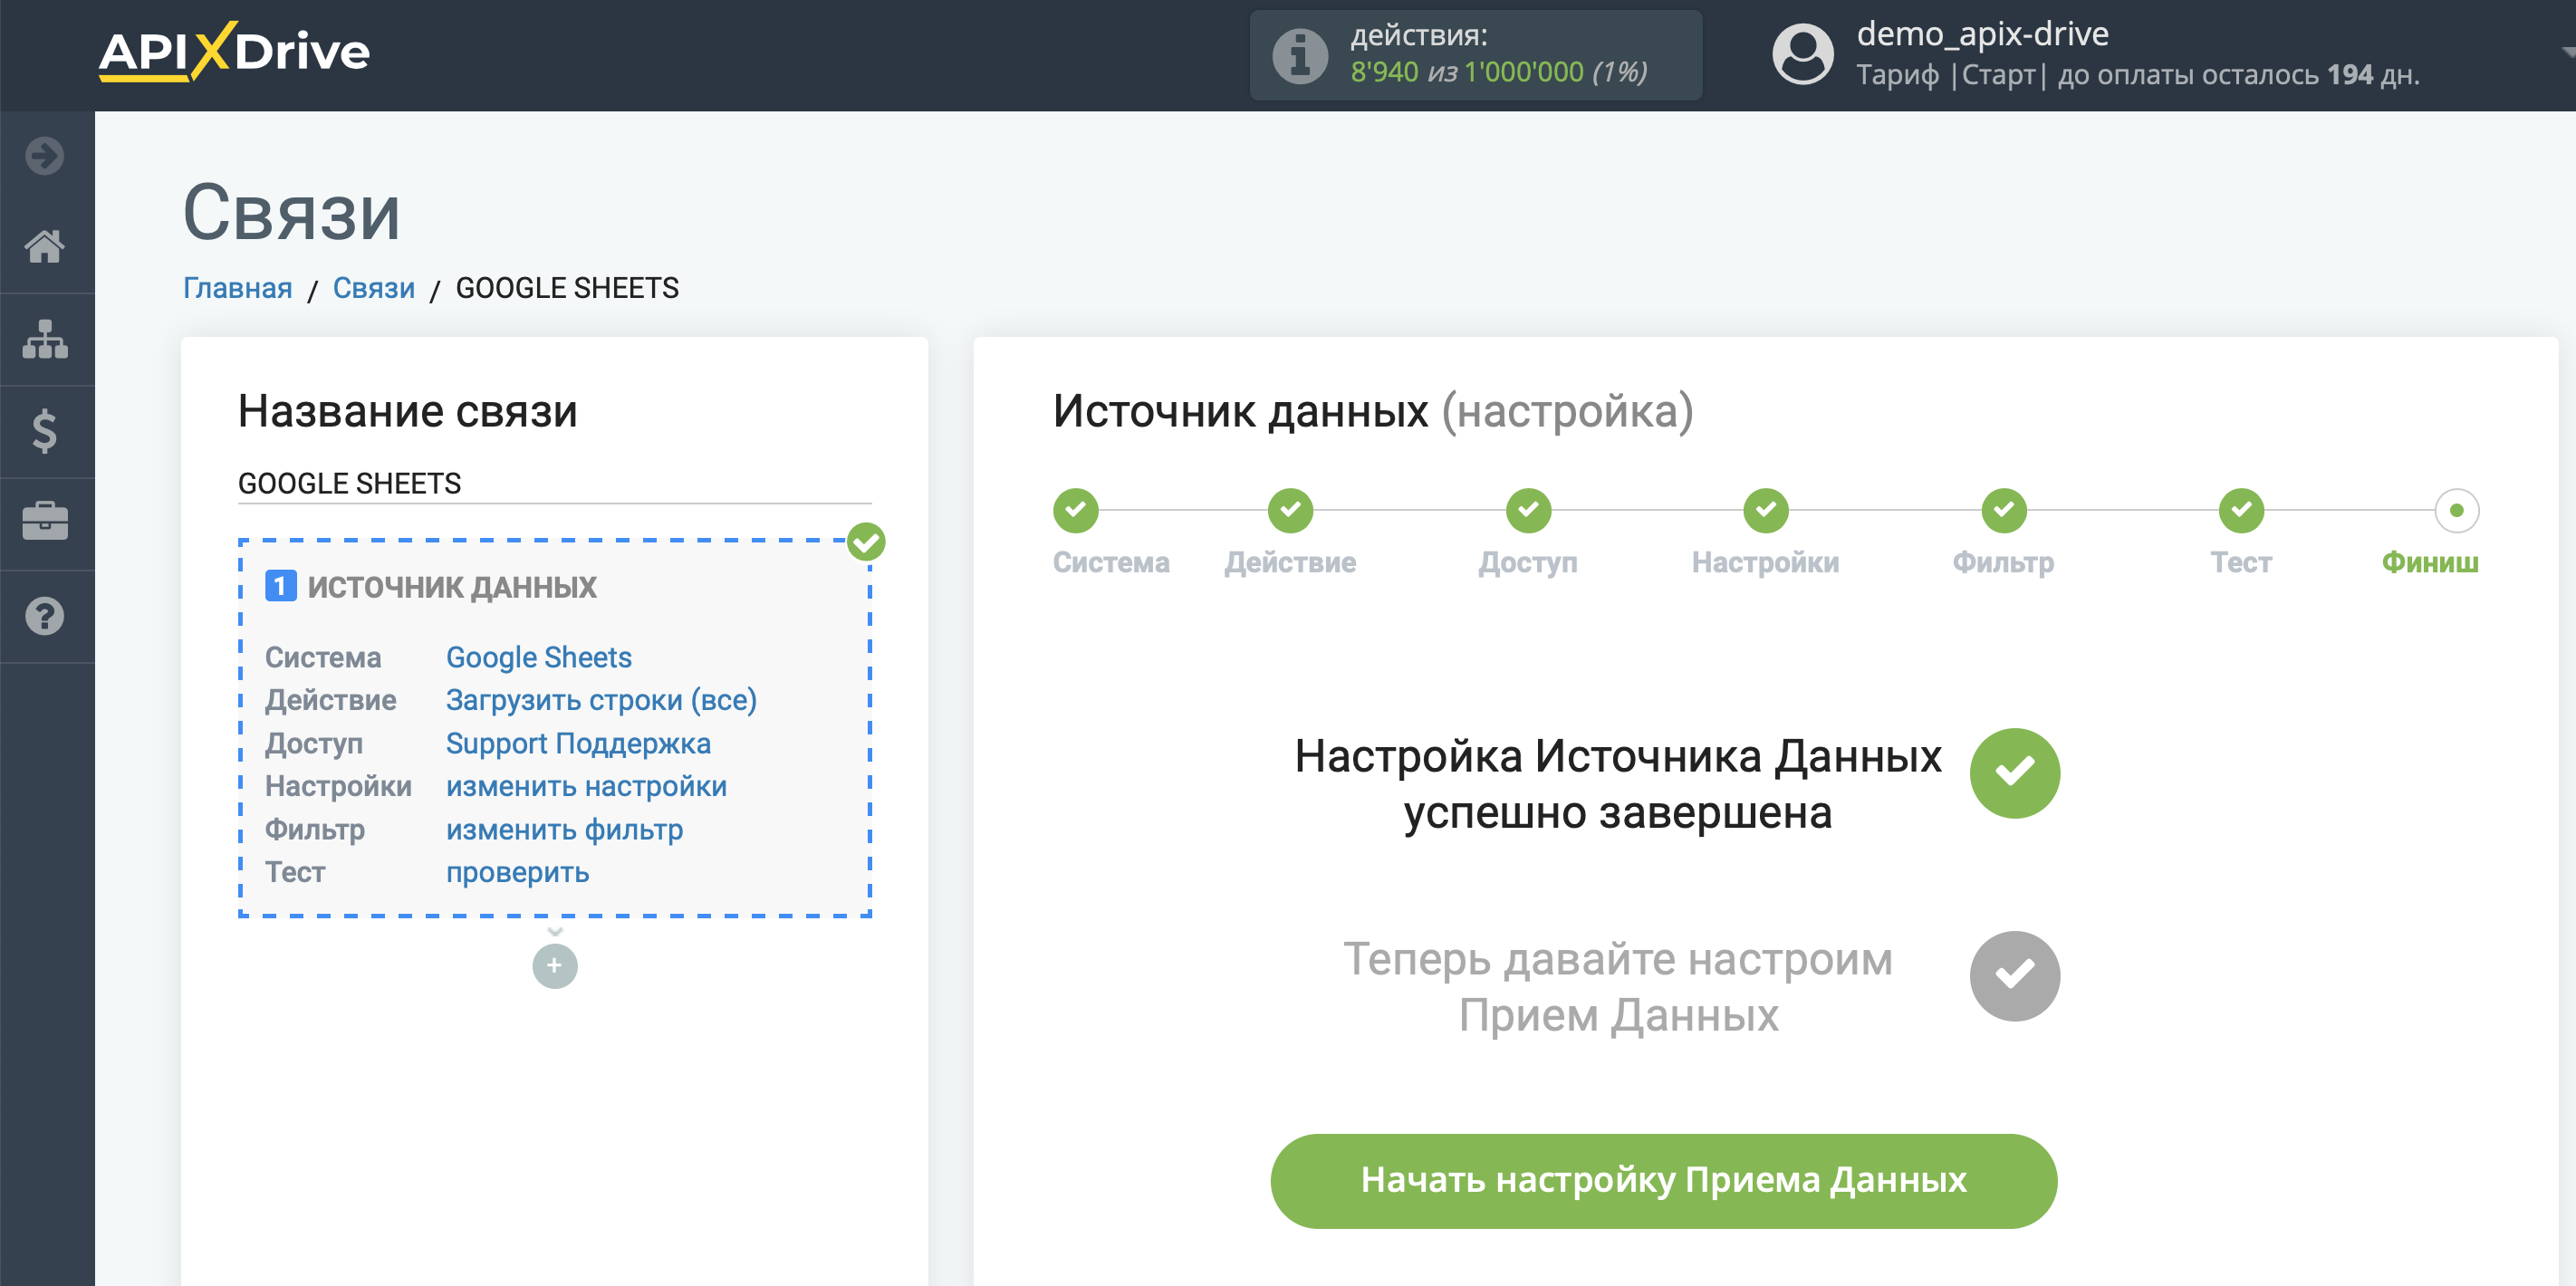Open the Главная breadcrumb link
This screenshot has height=1286, width=2576.
(x=237, y=288)
